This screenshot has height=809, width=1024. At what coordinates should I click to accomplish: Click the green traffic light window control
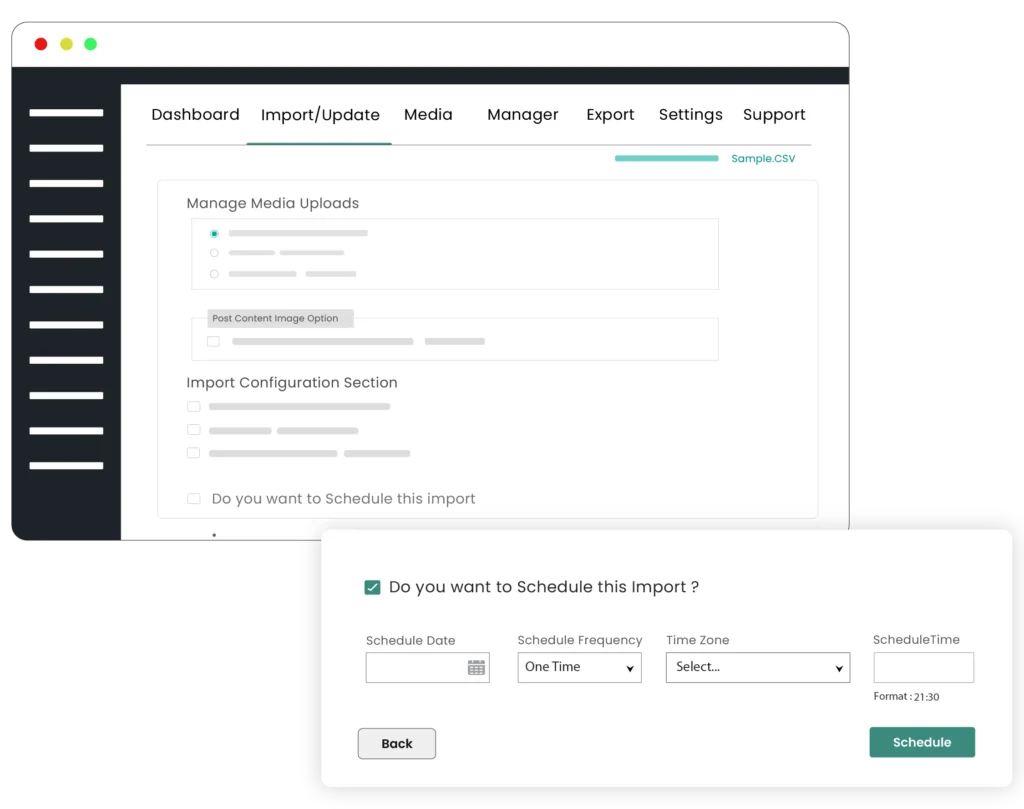[90, 44]
